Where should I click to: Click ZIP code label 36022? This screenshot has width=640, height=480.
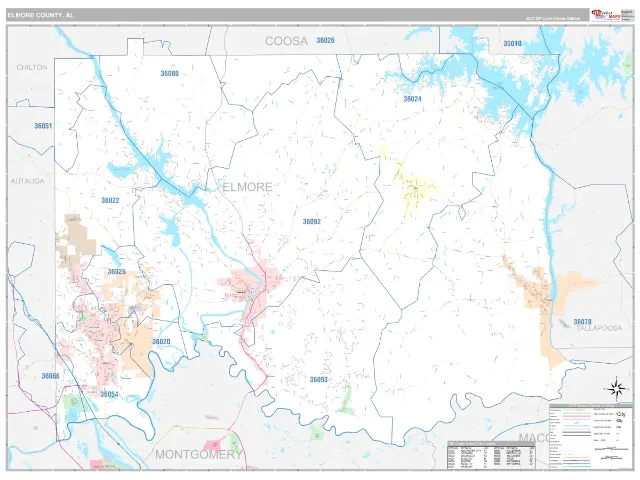[110, 200]
